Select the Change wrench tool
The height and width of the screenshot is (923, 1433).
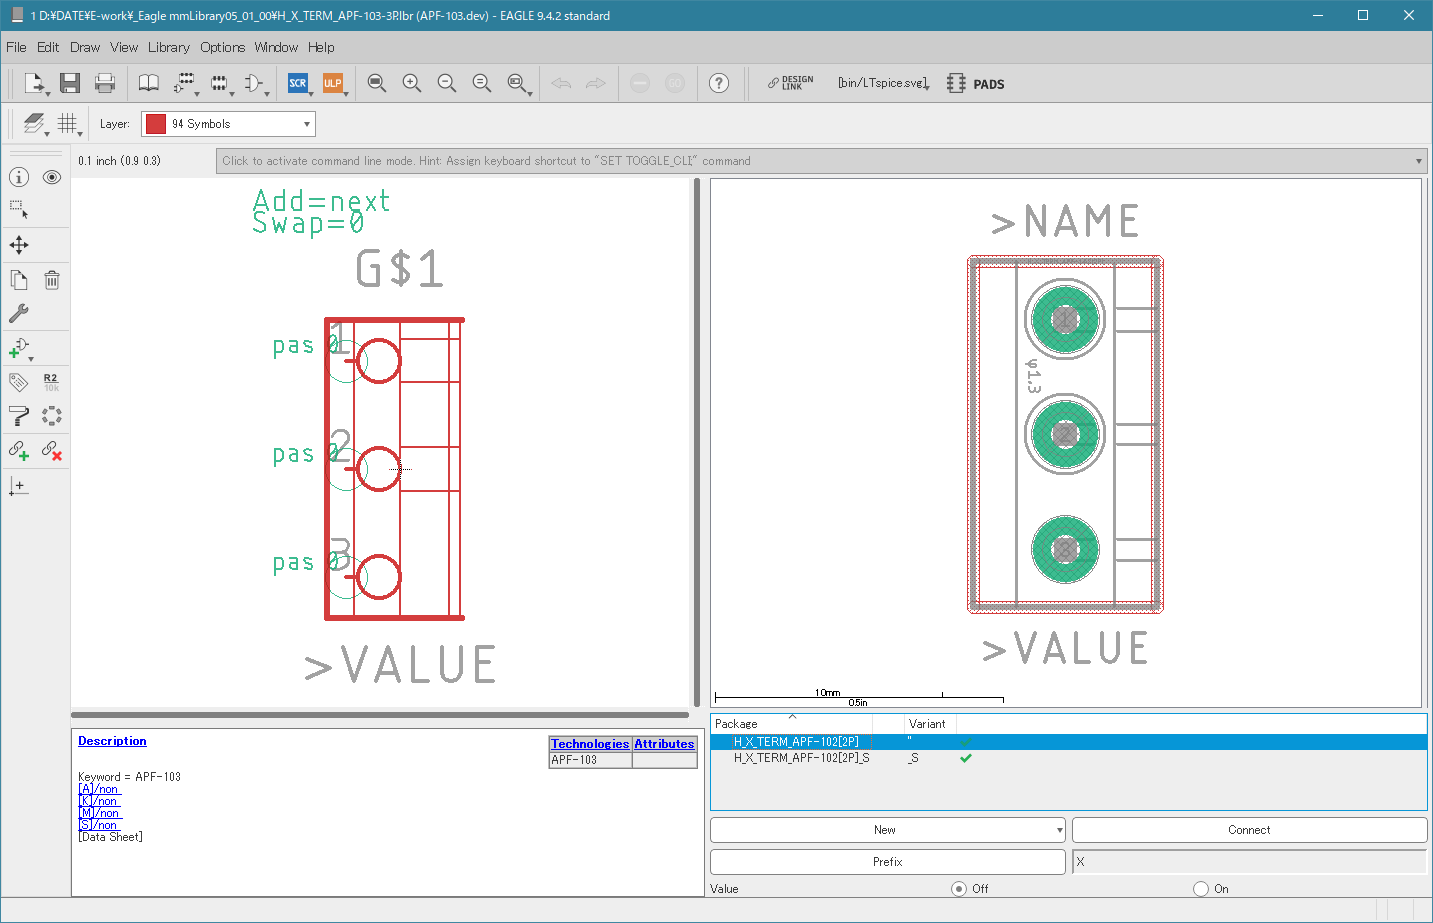tap(19, 313)
